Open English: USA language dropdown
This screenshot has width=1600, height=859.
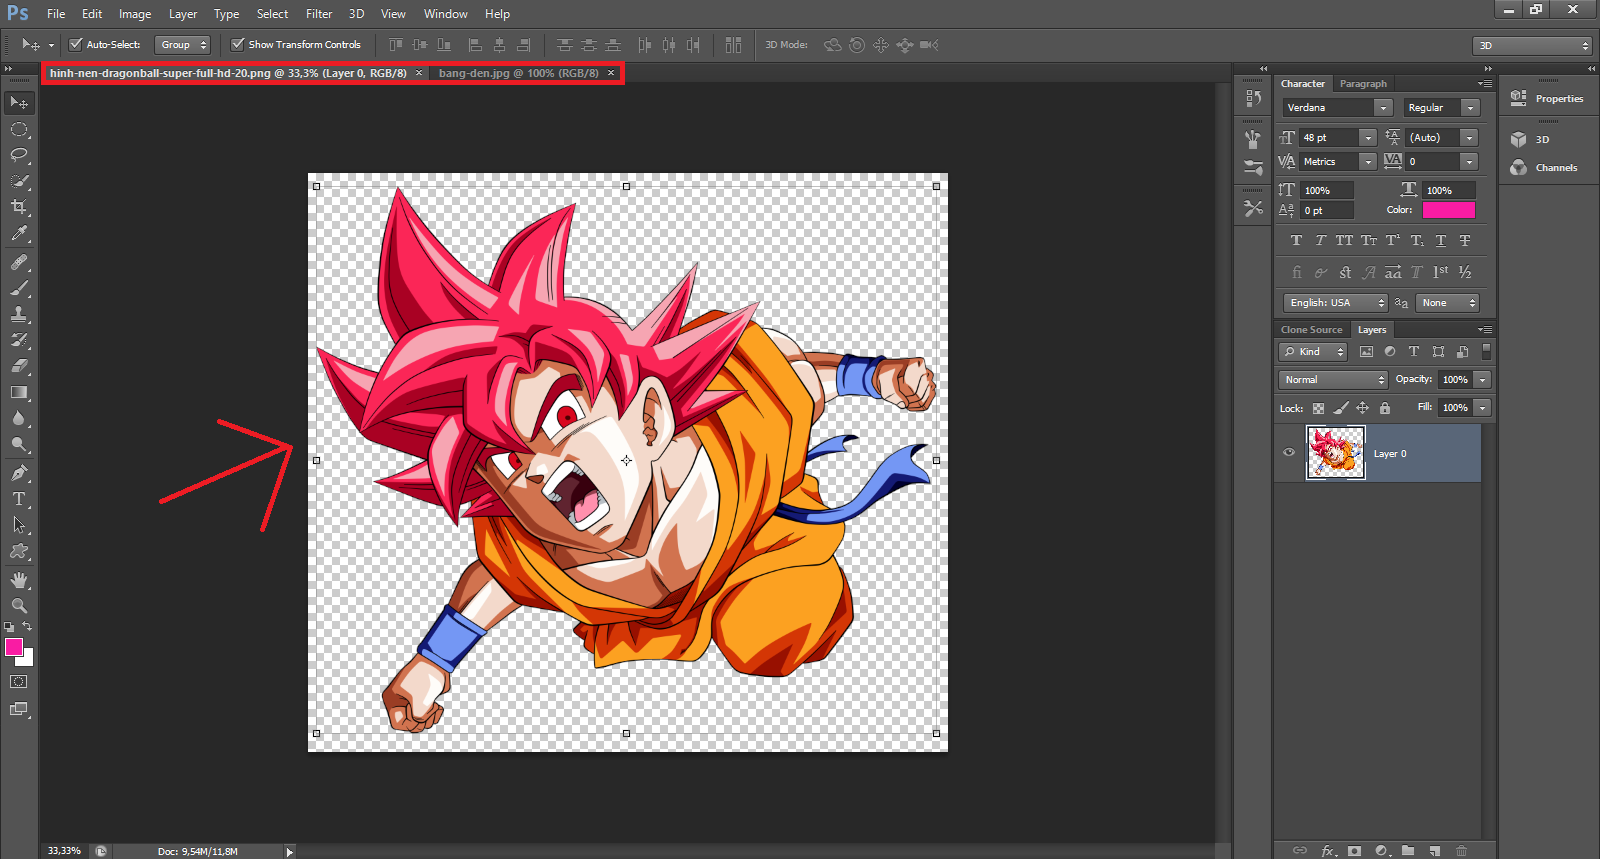1335,303
